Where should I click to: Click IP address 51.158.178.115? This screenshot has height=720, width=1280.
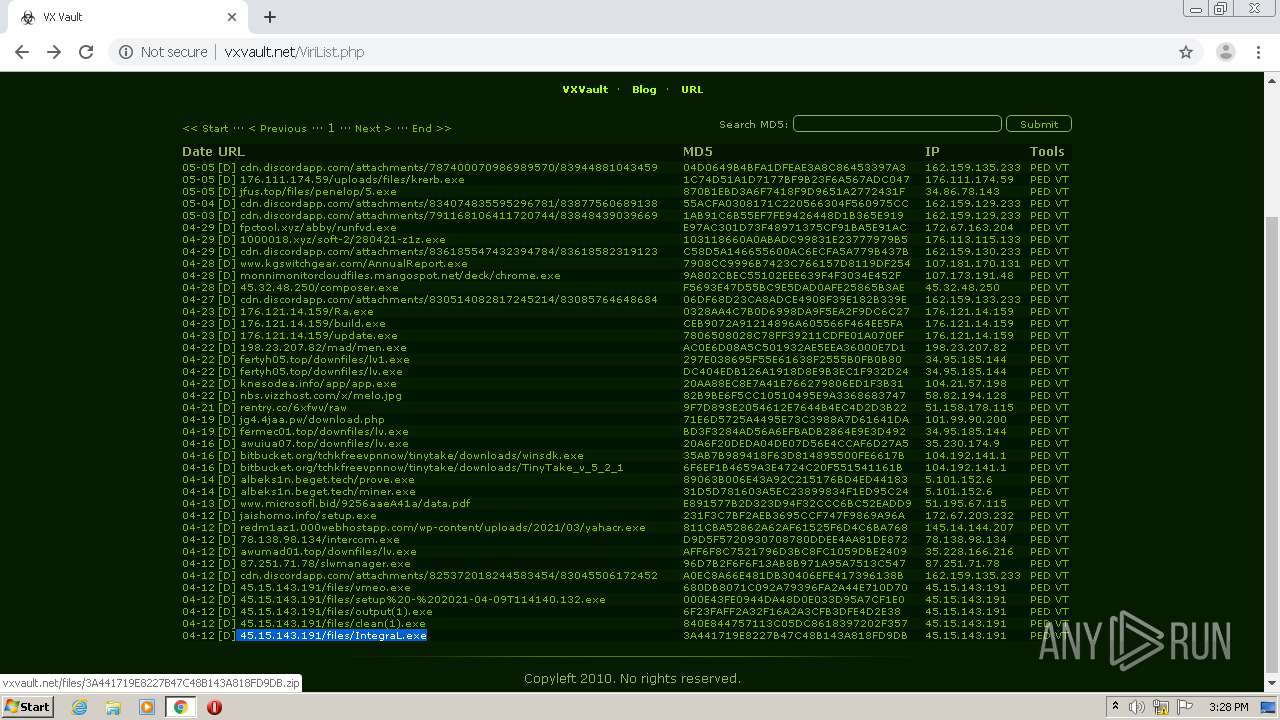[969, 407]
